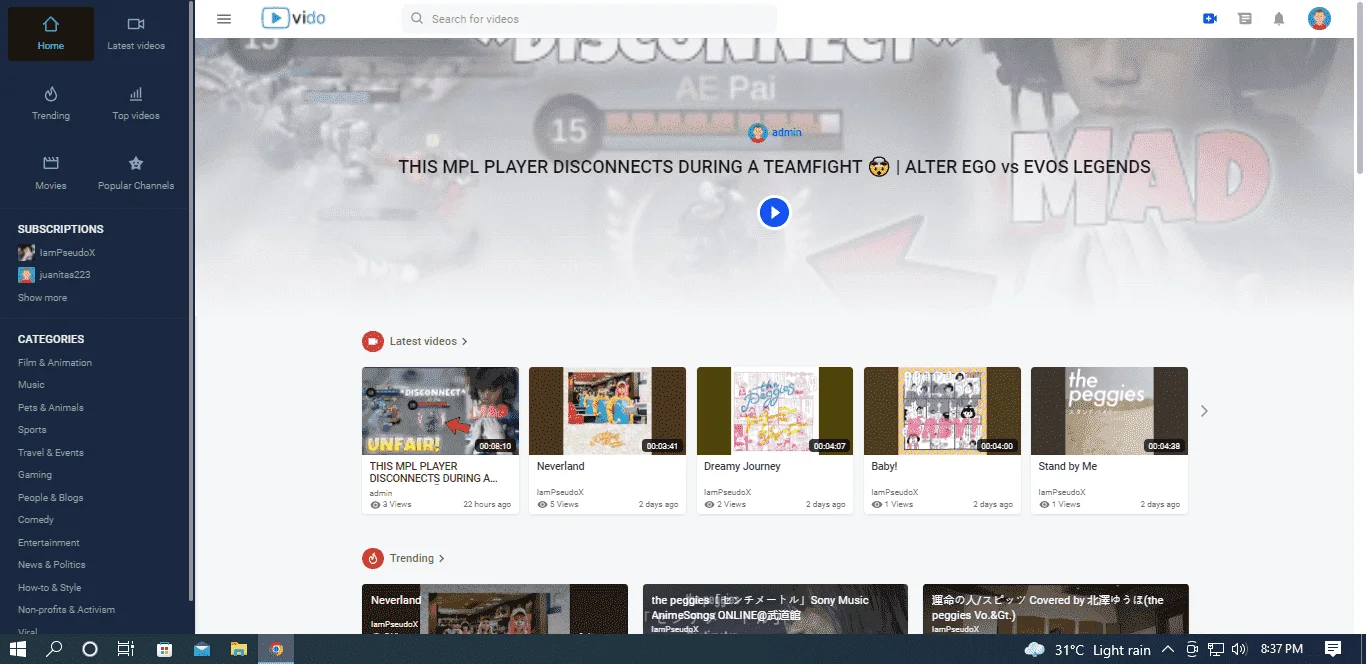Viewport: 1366px width, 664px height.
Task: Click the red Latest videos camera icon
Action: pyautogui.click(x=372, y=341)
